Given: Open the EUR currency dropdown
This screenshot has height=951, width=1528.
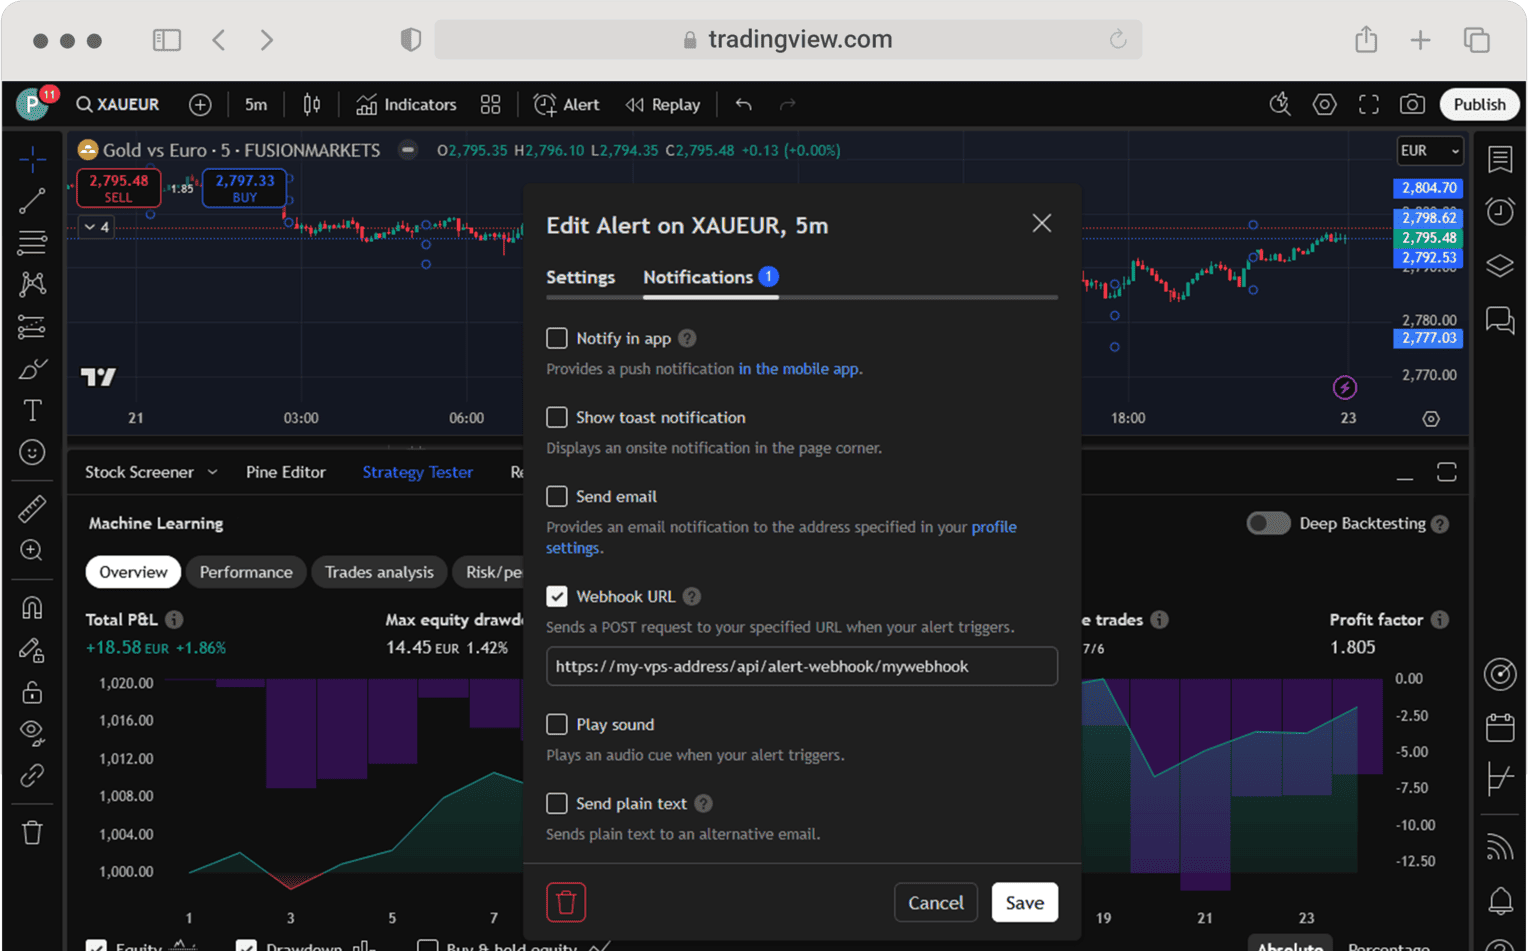Looking at the screenshot, I should tap(1429, 151).
